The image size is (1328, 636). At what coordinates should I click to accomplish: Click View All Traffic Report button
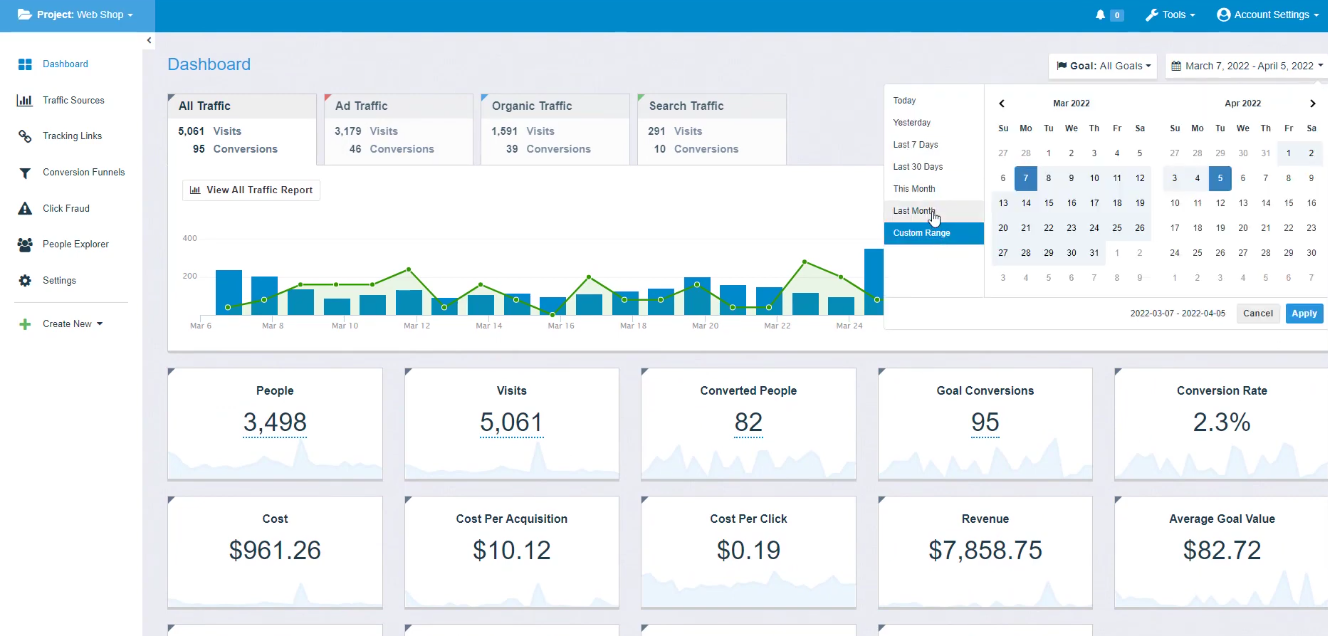tap(251, 190)
